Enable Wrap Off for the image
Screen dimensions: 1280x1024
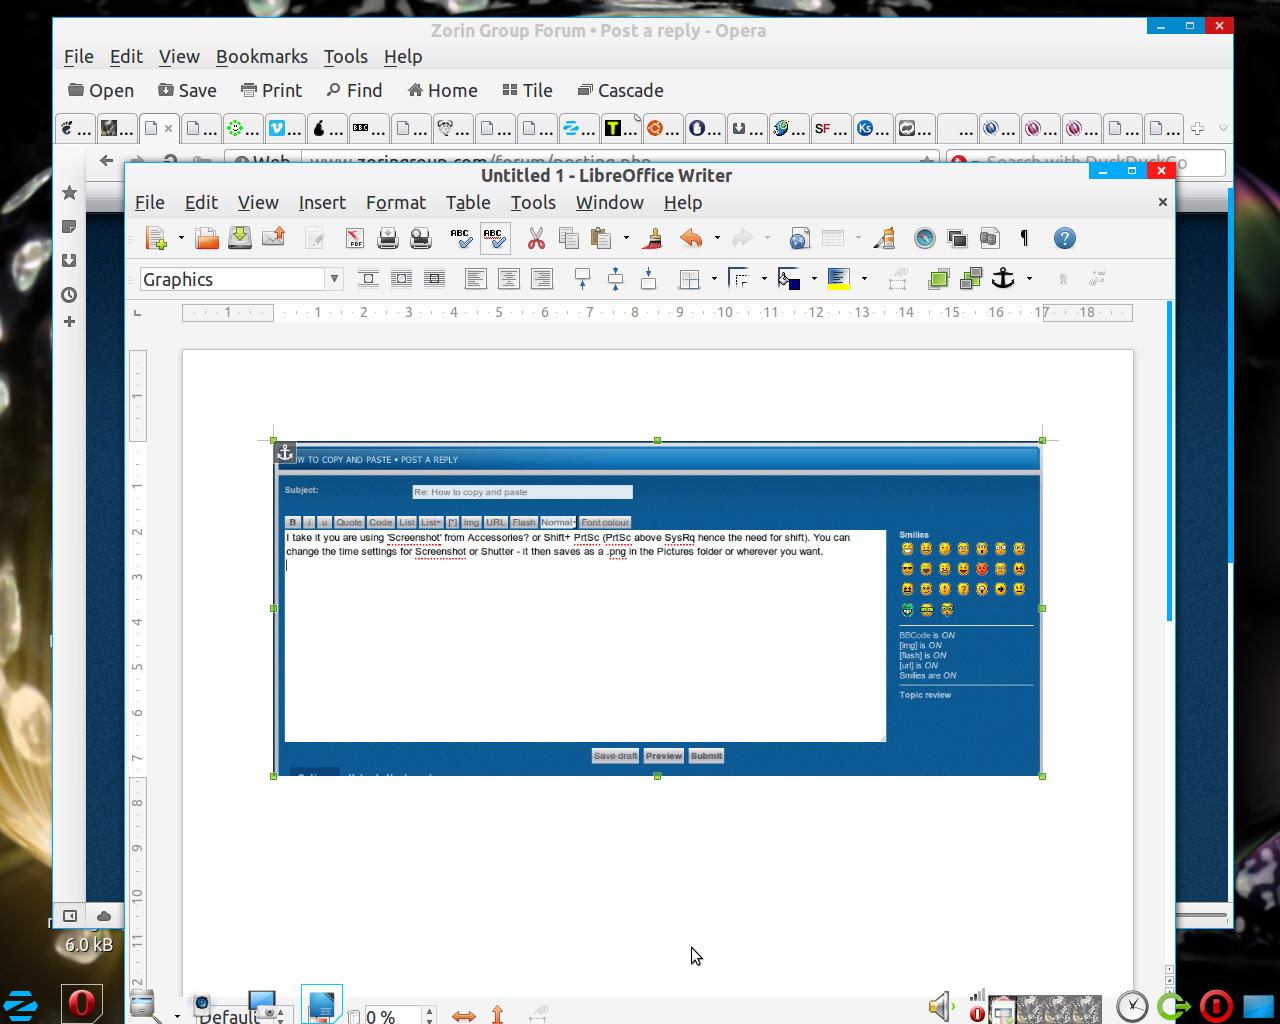pyautogui.click(x=368, y=279)
